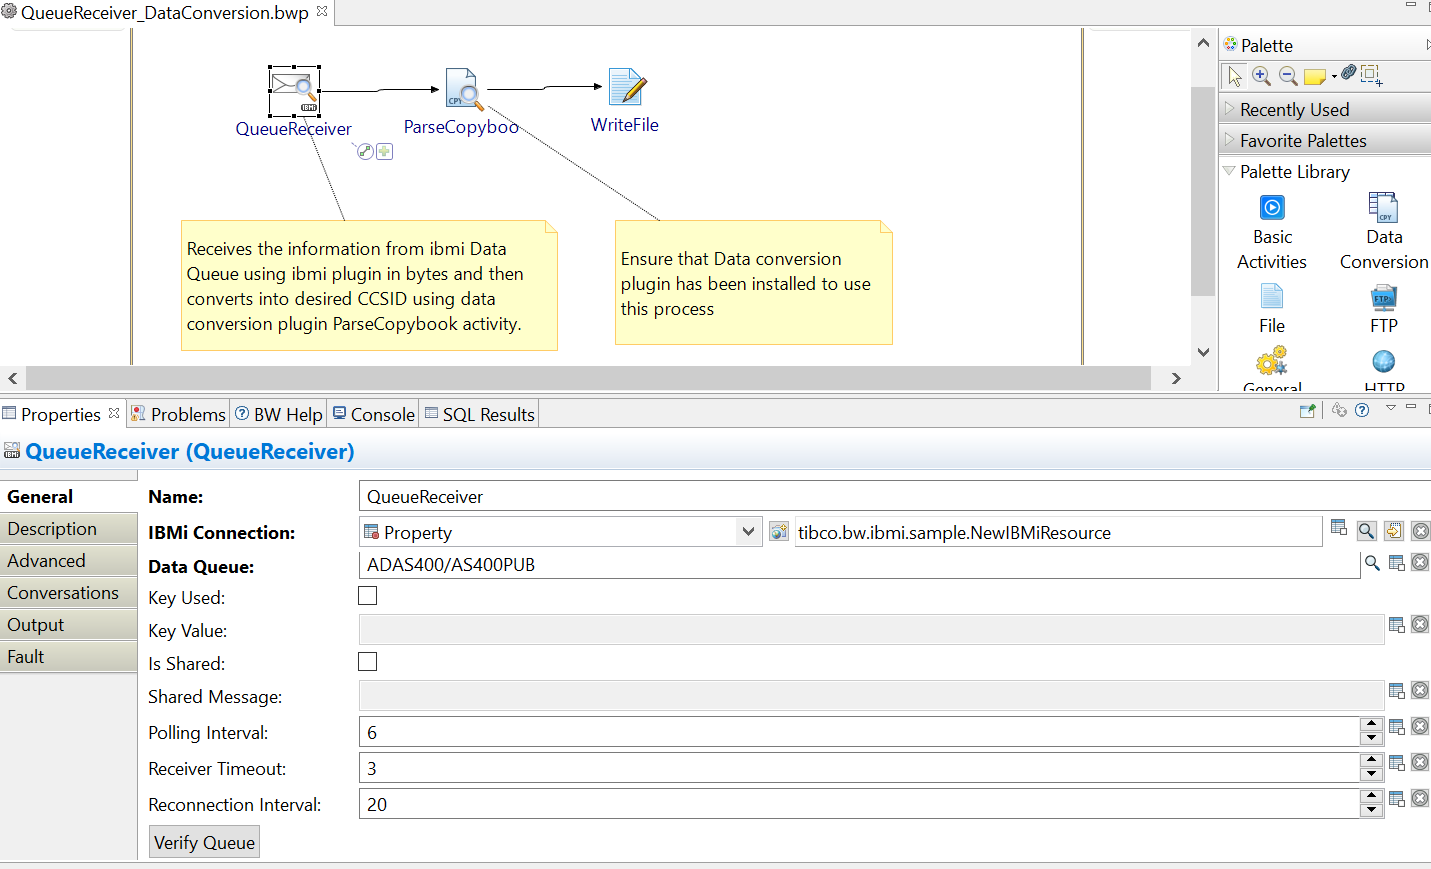Switch to the Problems tab
Image resolution: width=1431 pixels, height=869 pixels.
point(179,414)
